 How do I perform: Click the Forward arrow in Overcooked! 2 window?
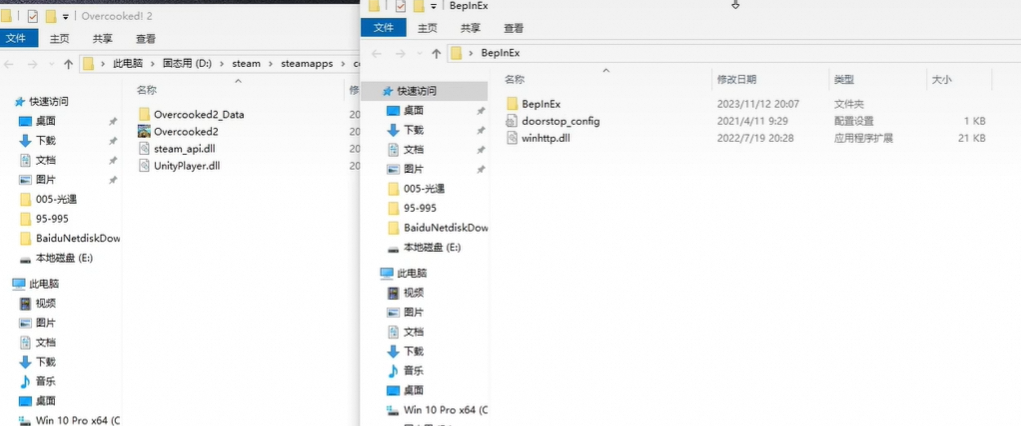(x=32, y=64)
